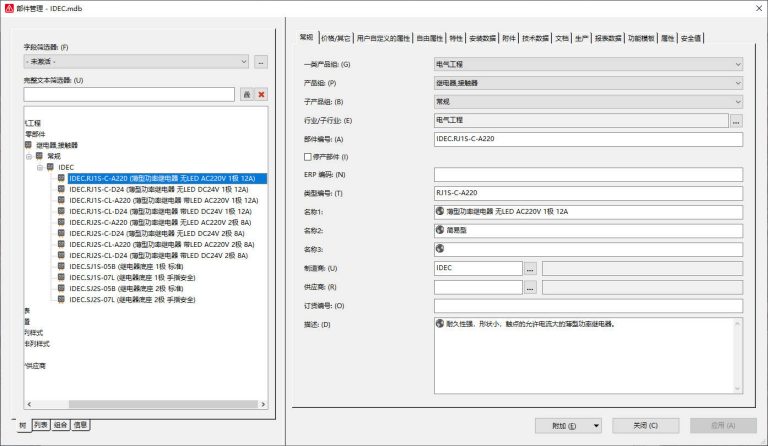Click the globe icon in the 描述 box

(440, 324)
